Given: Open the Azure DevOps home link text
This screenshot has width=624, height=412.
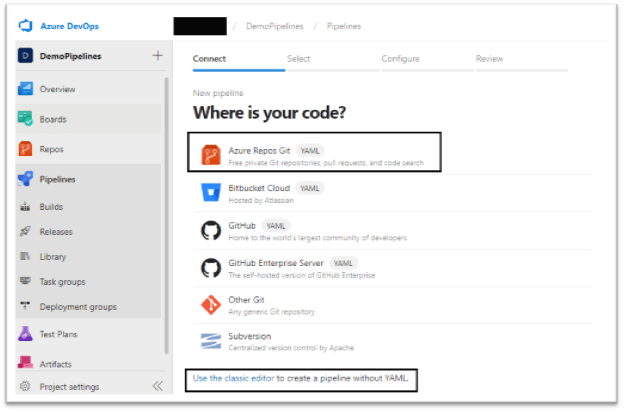Looking at the screenshot, I should (x=69, y=26).
